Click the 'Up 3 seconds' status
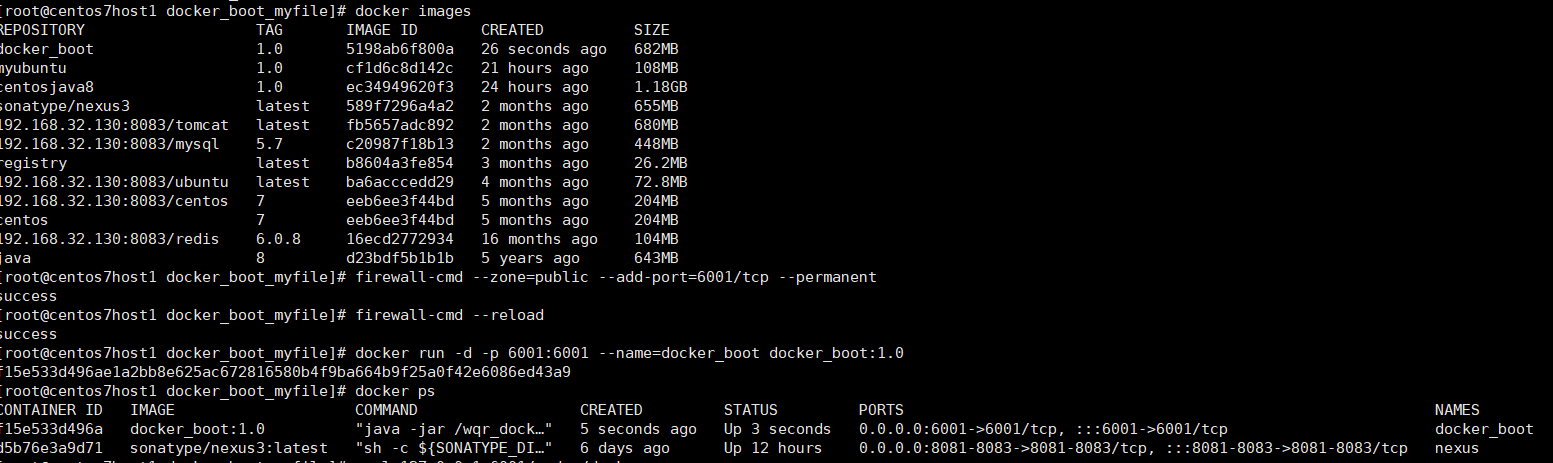The width and height of the screenshot is (1553, 463). click(778, 429)
